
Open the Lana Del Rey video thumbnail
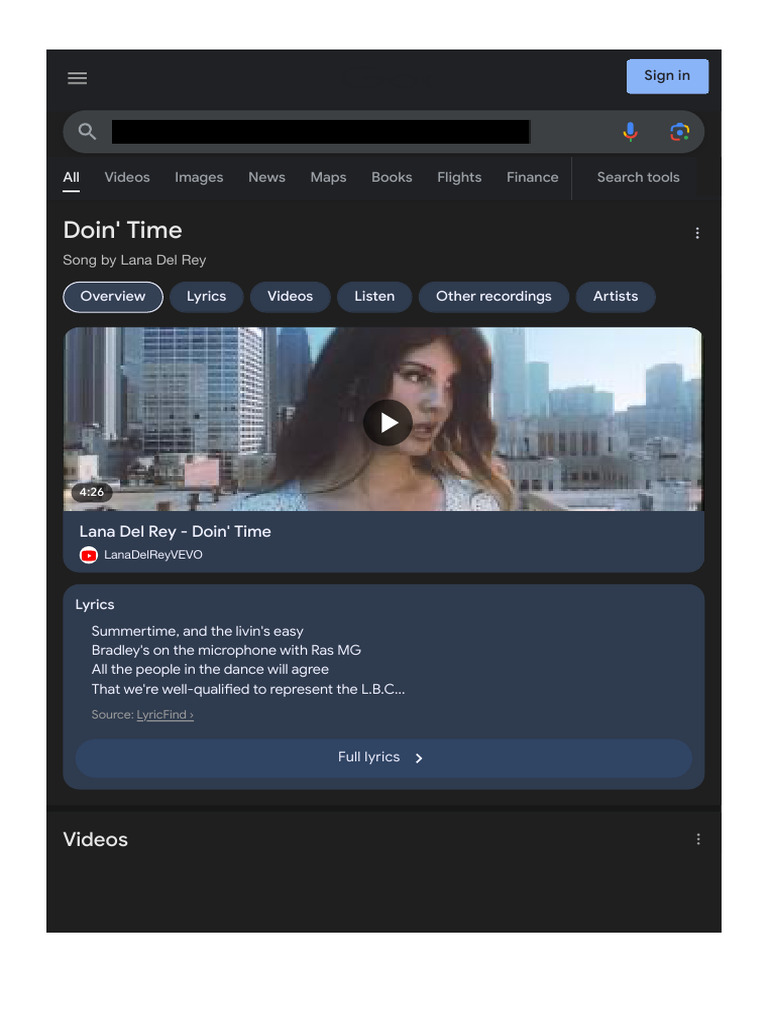coord(383,419)
